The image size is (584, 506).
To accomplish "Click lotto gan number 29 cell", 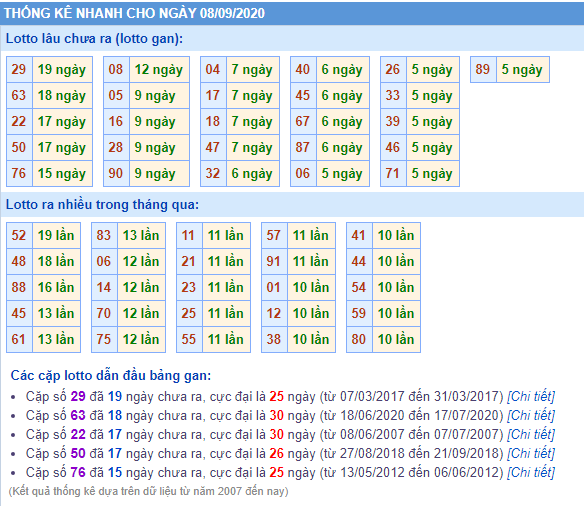I will [19, 70].
